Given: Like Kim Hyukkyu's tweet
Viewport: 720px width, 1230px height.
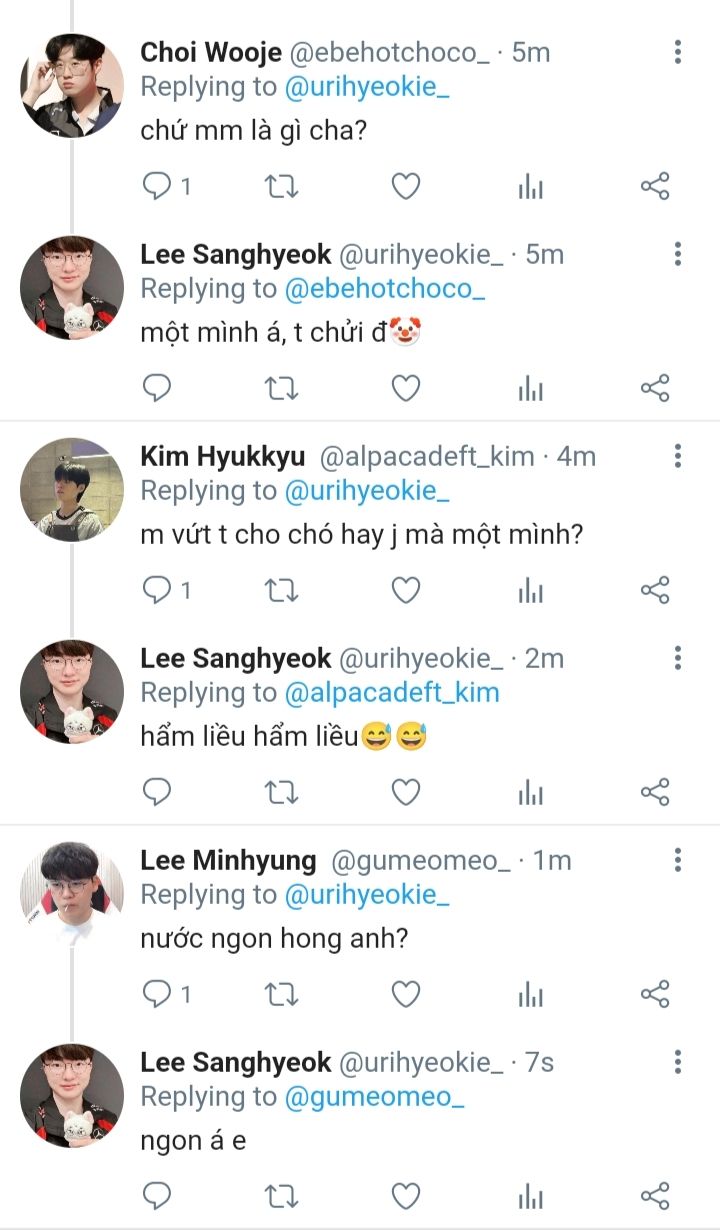Looking at the screenshot, I should coord(405,591).
